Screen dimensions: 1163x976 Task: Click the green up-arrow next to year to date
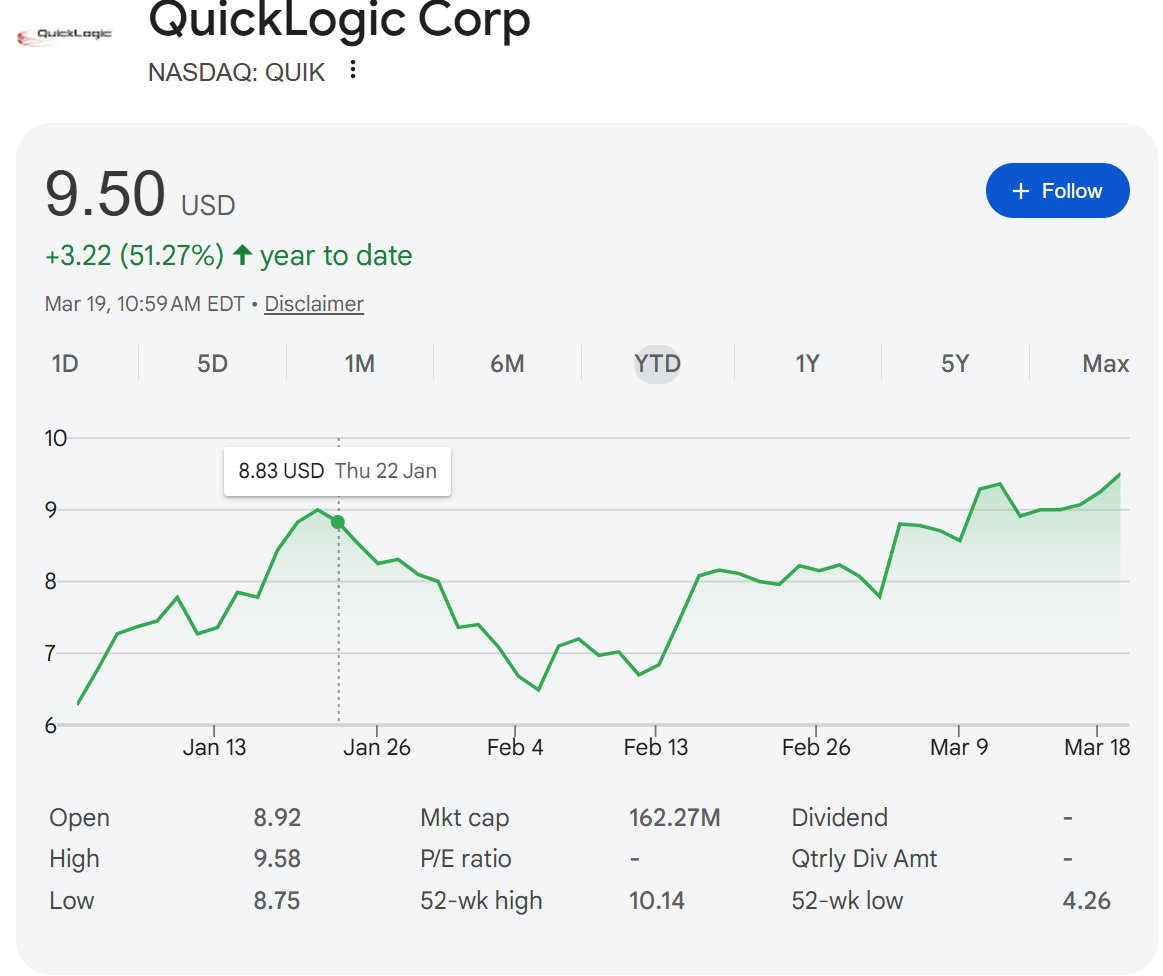(x=242, y=255)
